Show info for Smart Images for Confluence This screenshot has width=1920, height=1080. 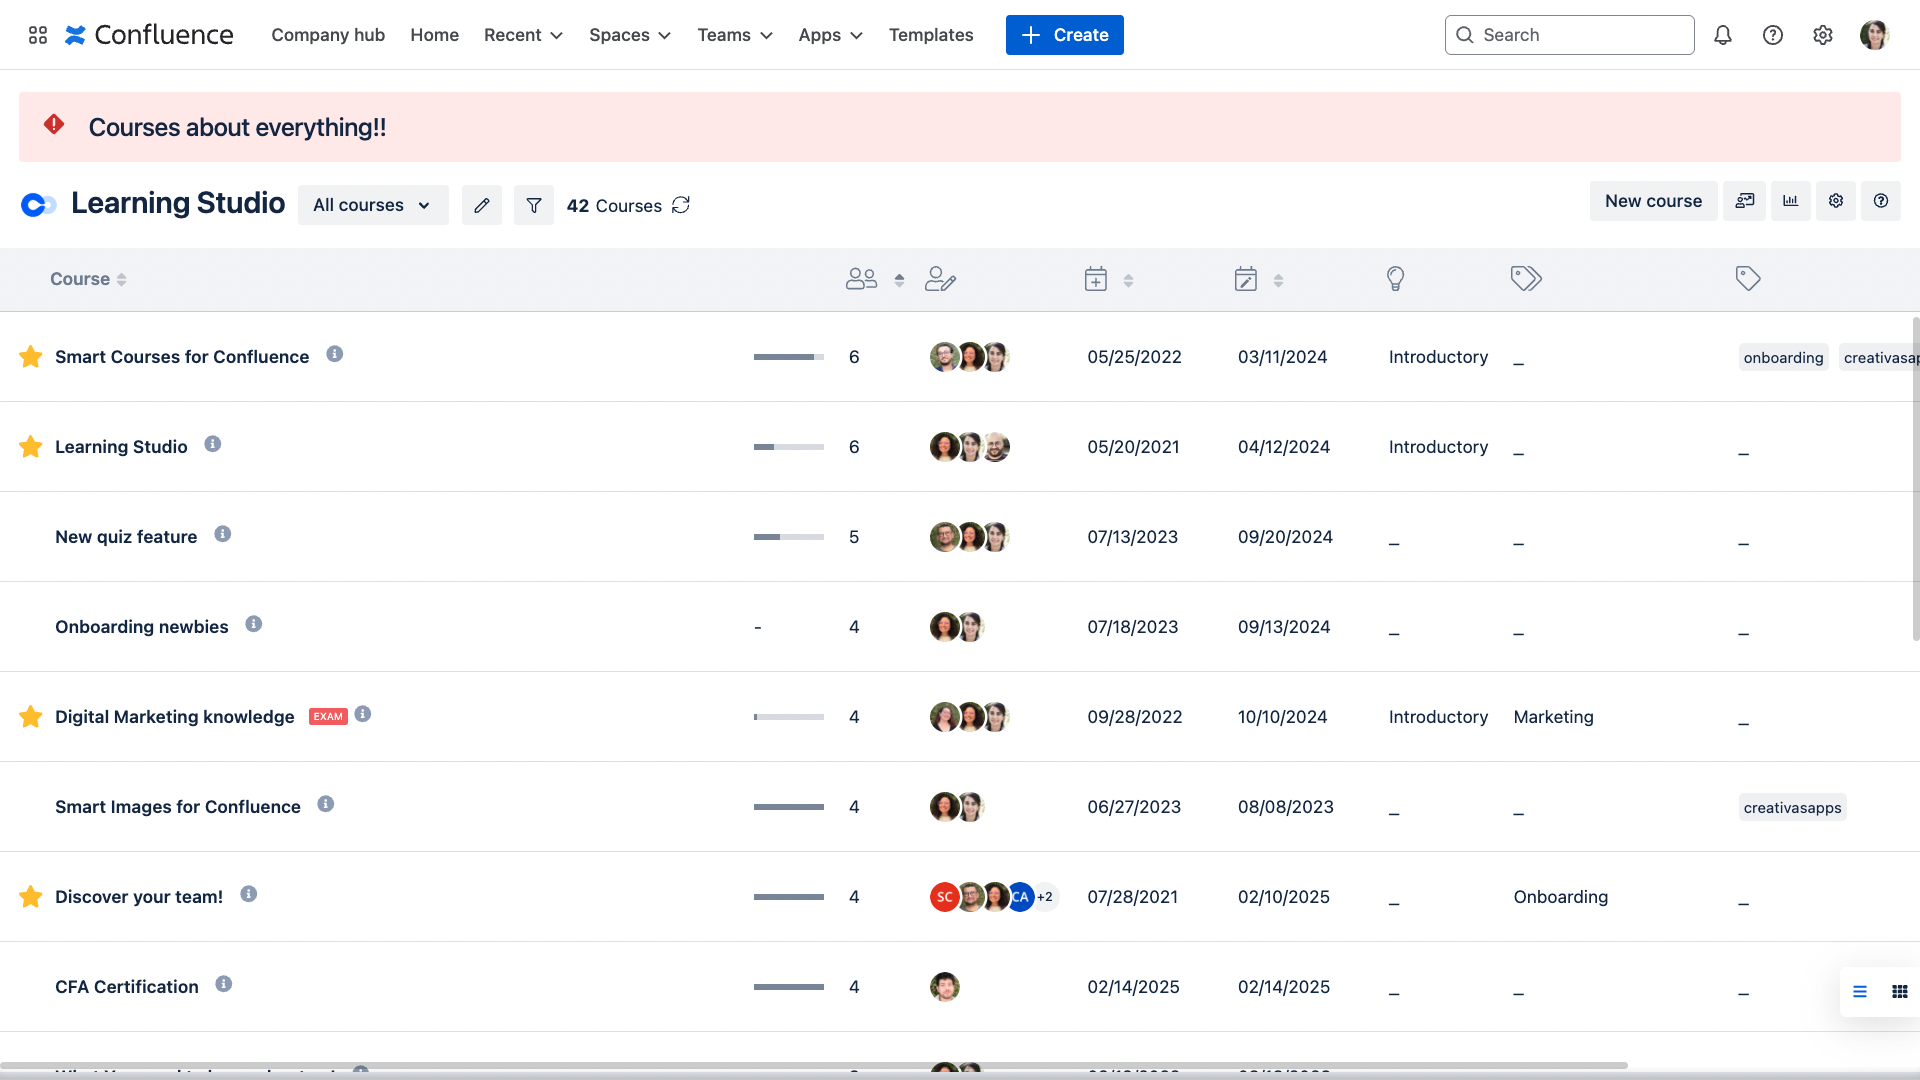326,804
